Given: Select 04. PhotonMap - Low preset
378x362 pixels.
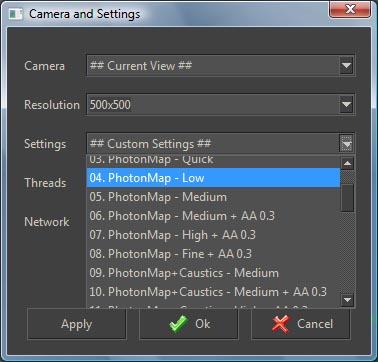Looking at the screenshot, I should pos(213,178).
